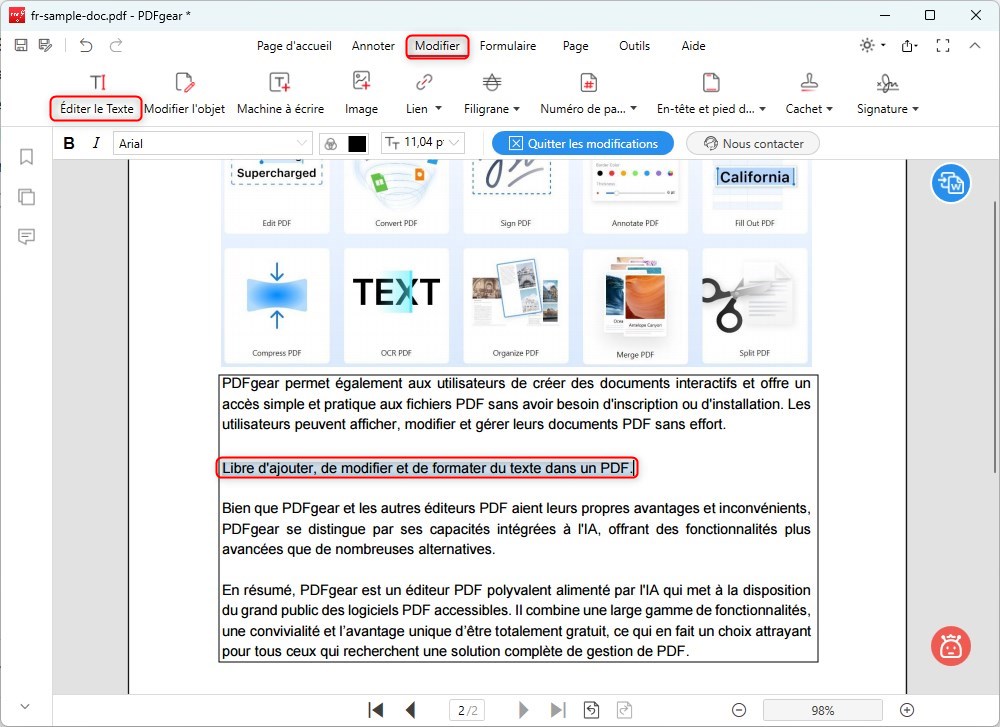Open En-tête et pied de page tool
This screenshot has width=1000, height=727.
pos(711,95)
